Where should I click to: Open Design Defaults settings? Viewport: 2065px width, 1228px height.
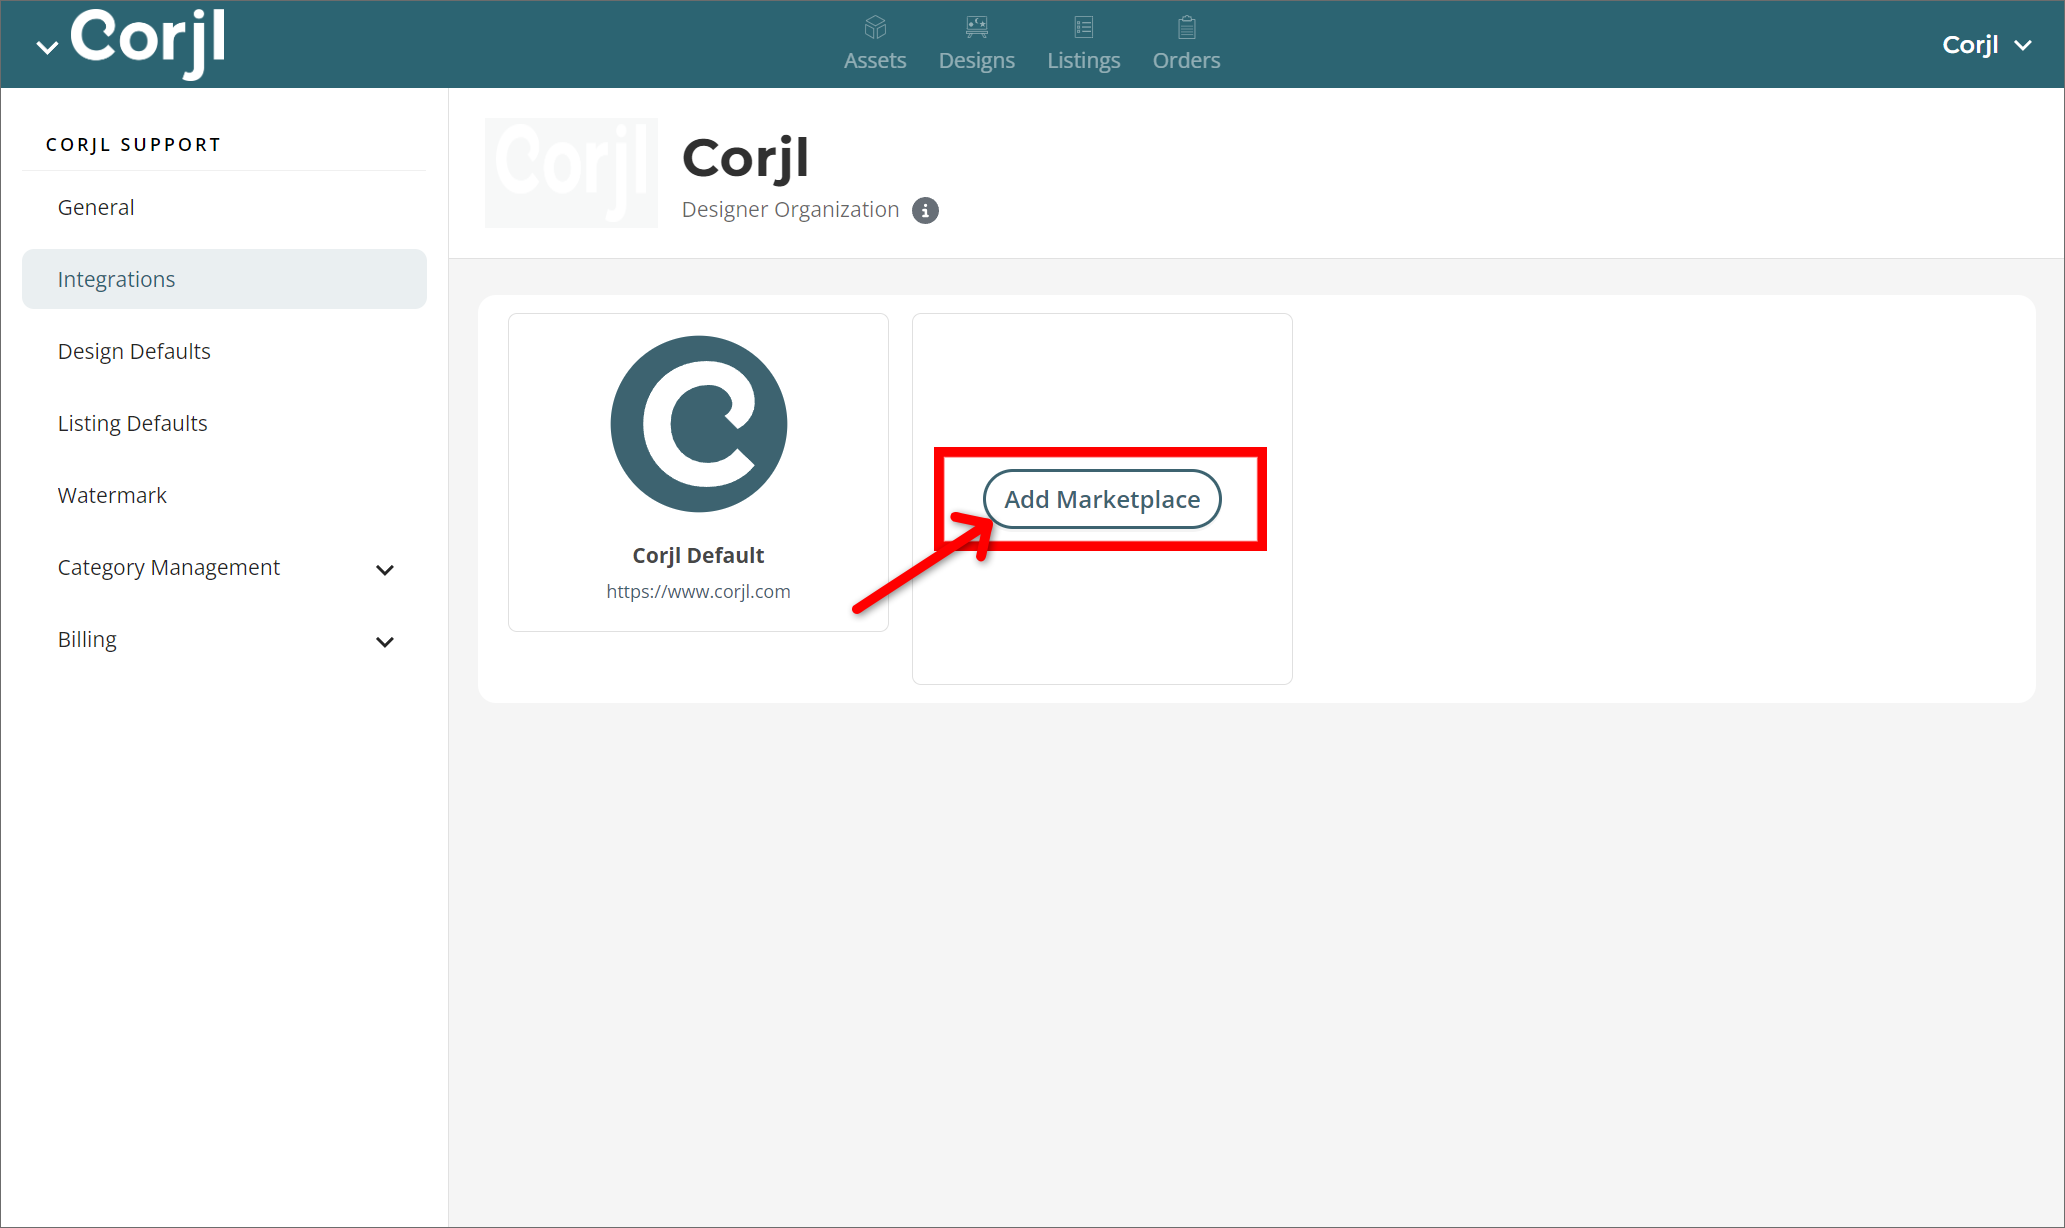coord(134,351)
